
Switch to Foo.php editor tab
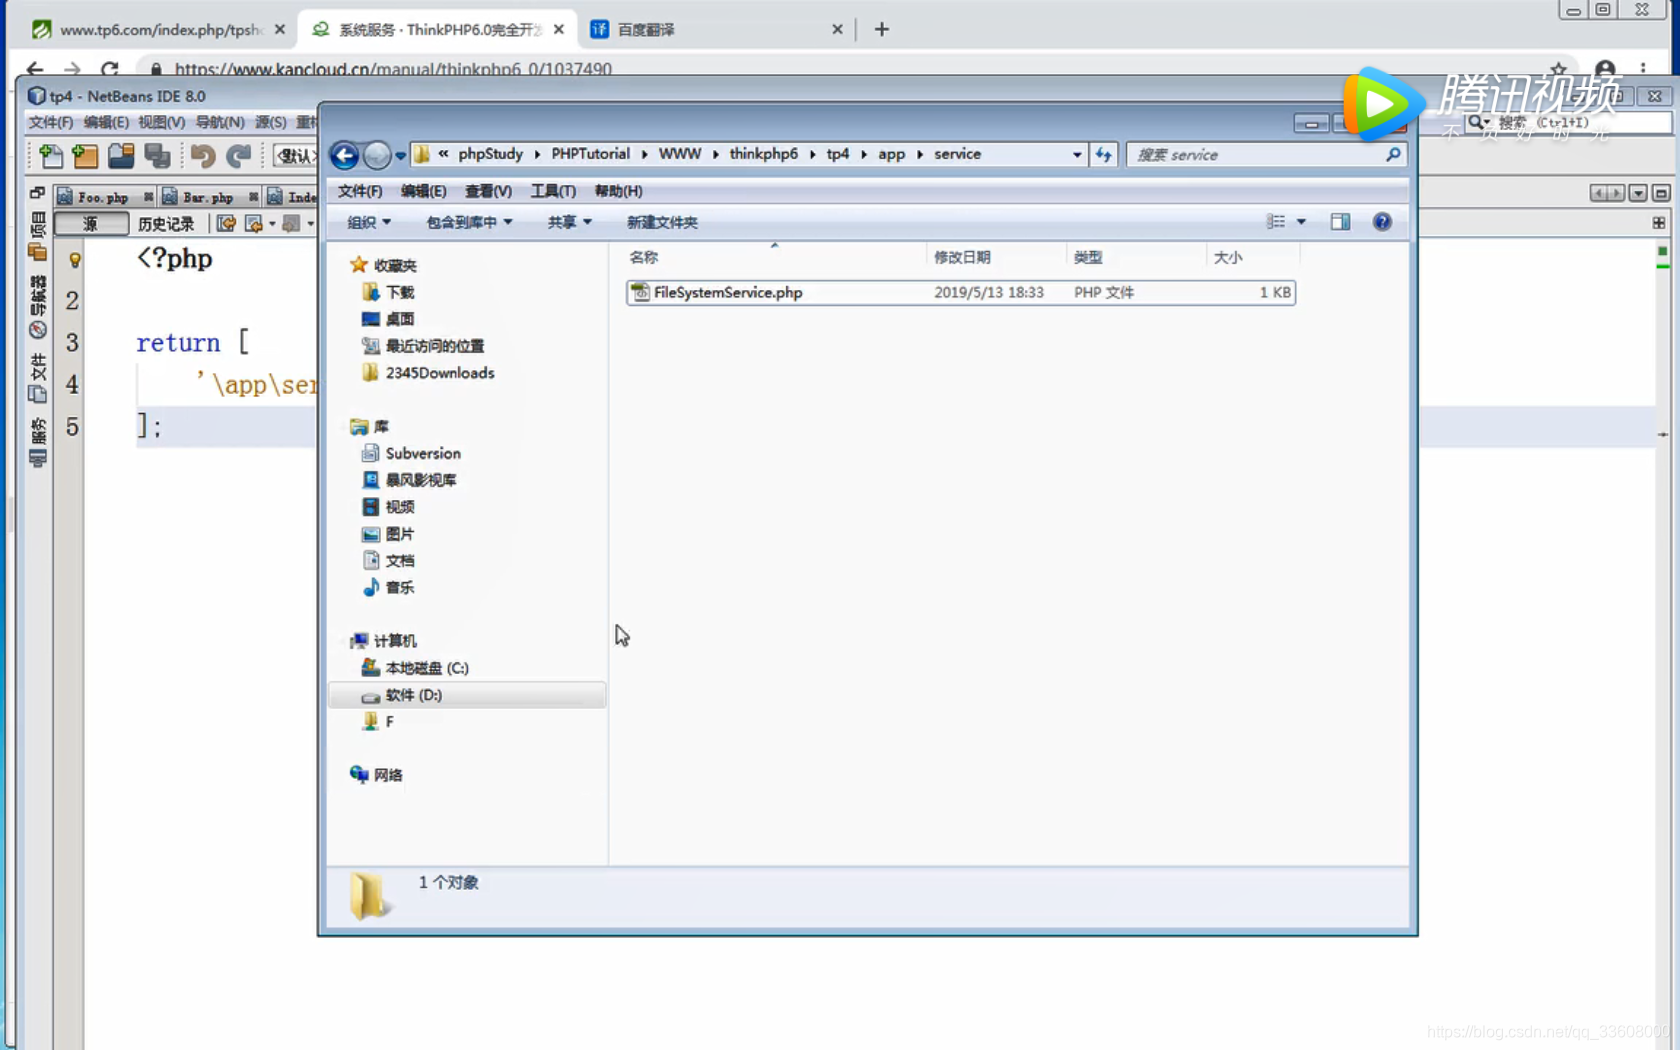tap(102, 197)
